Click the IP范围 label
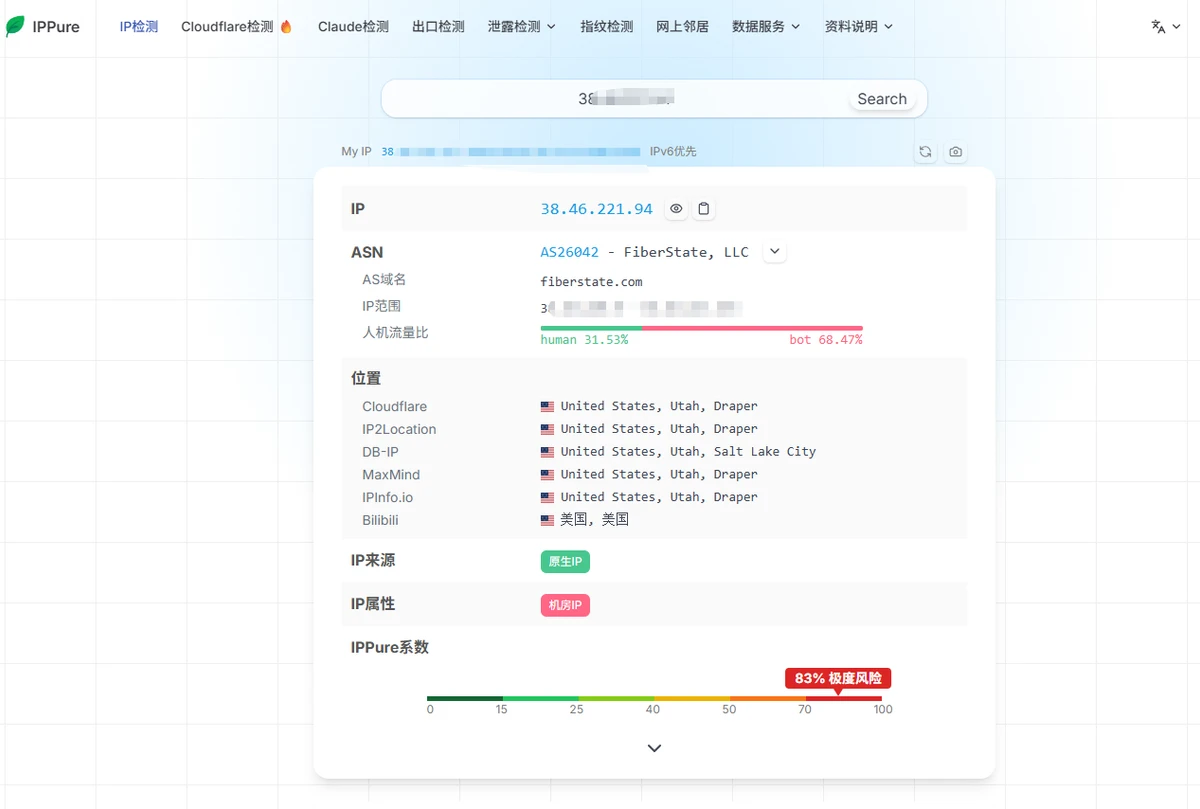 coord(381,306)
